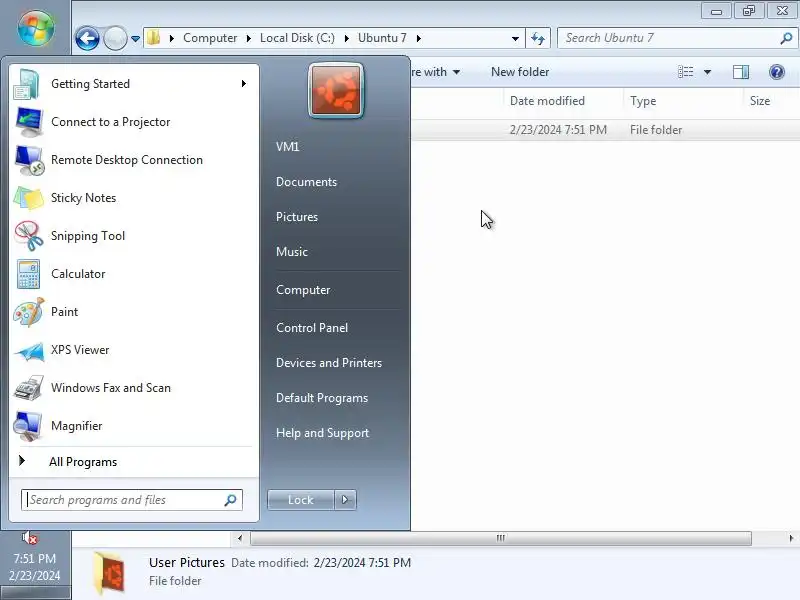Screen dimensions: 800x600
Task: Sort by Size column header
Action: (770, 101)
